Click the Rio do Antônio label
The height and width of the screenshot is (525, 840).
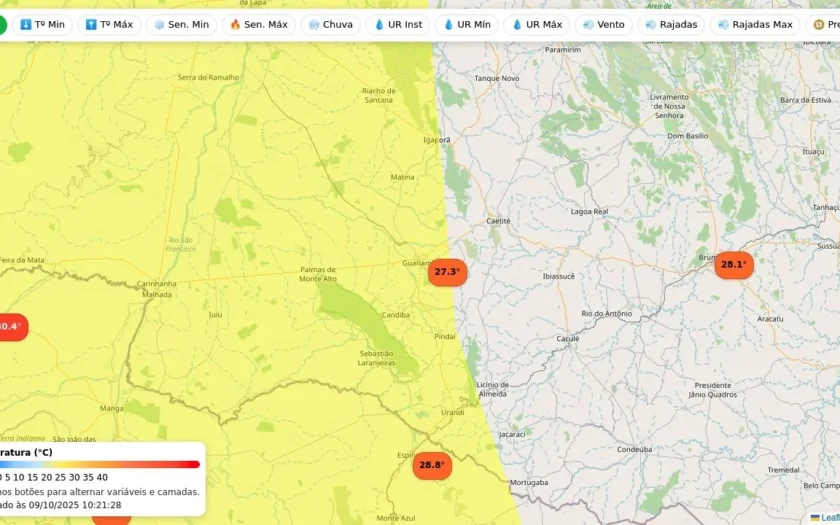coord(606,313)
